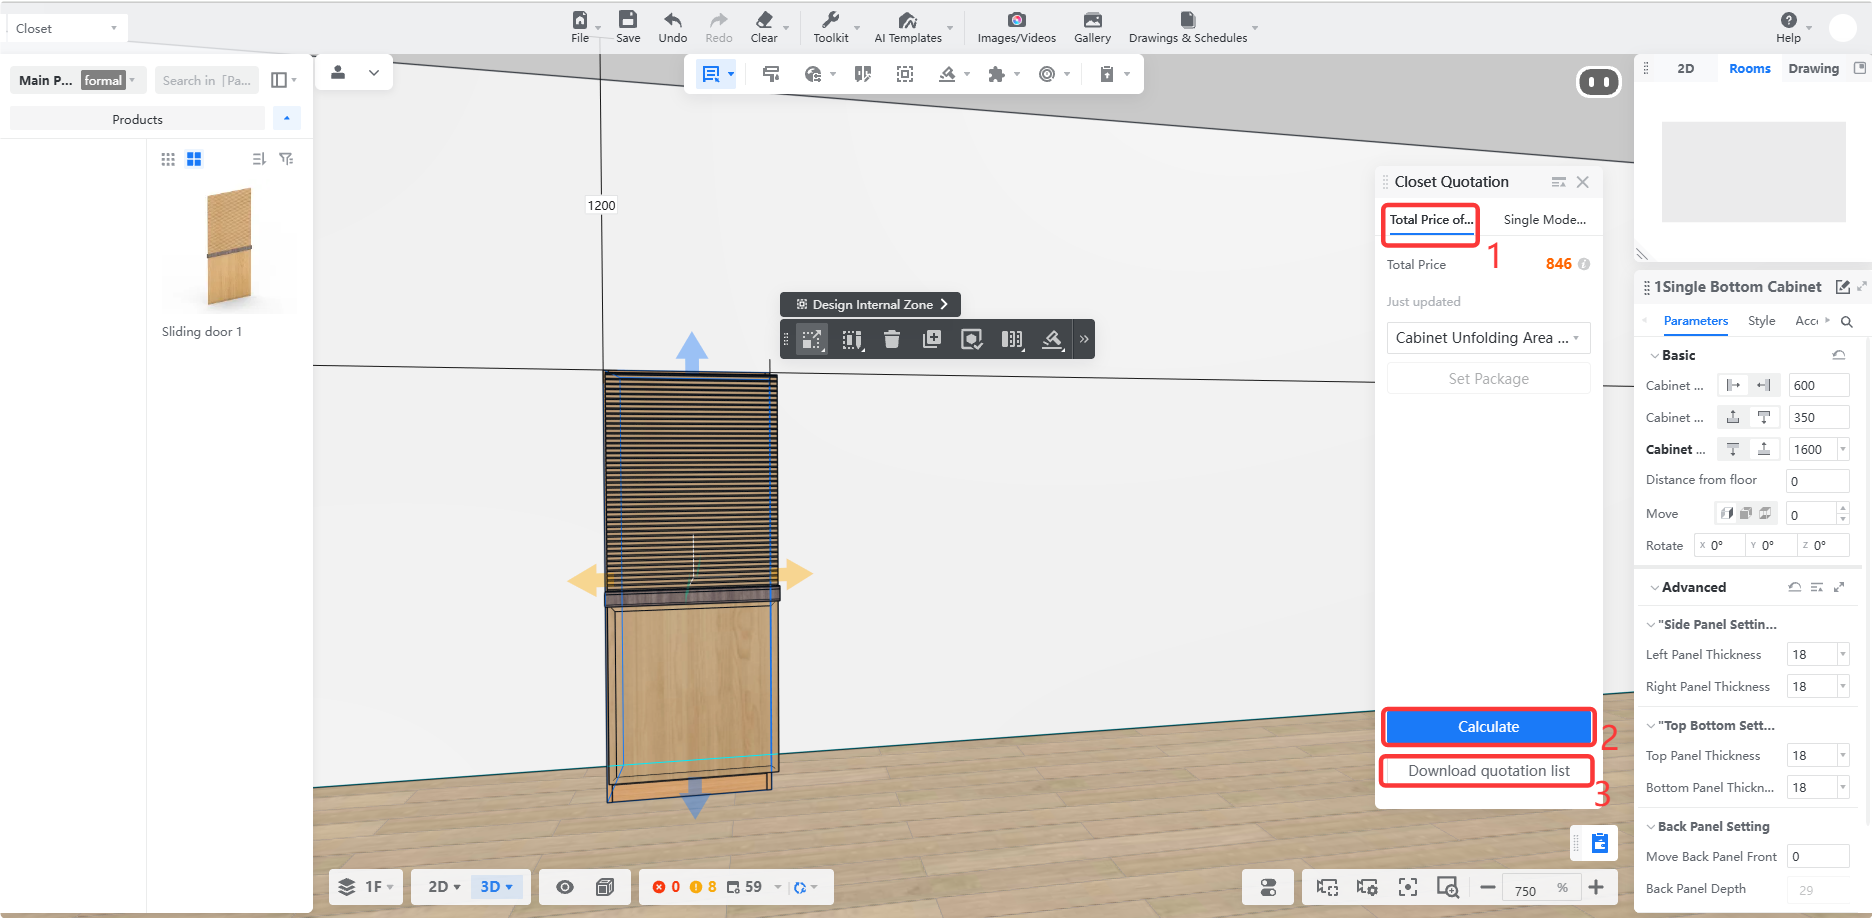
Task: Click the zoom in plus icon
Action: click(1596, 887)
